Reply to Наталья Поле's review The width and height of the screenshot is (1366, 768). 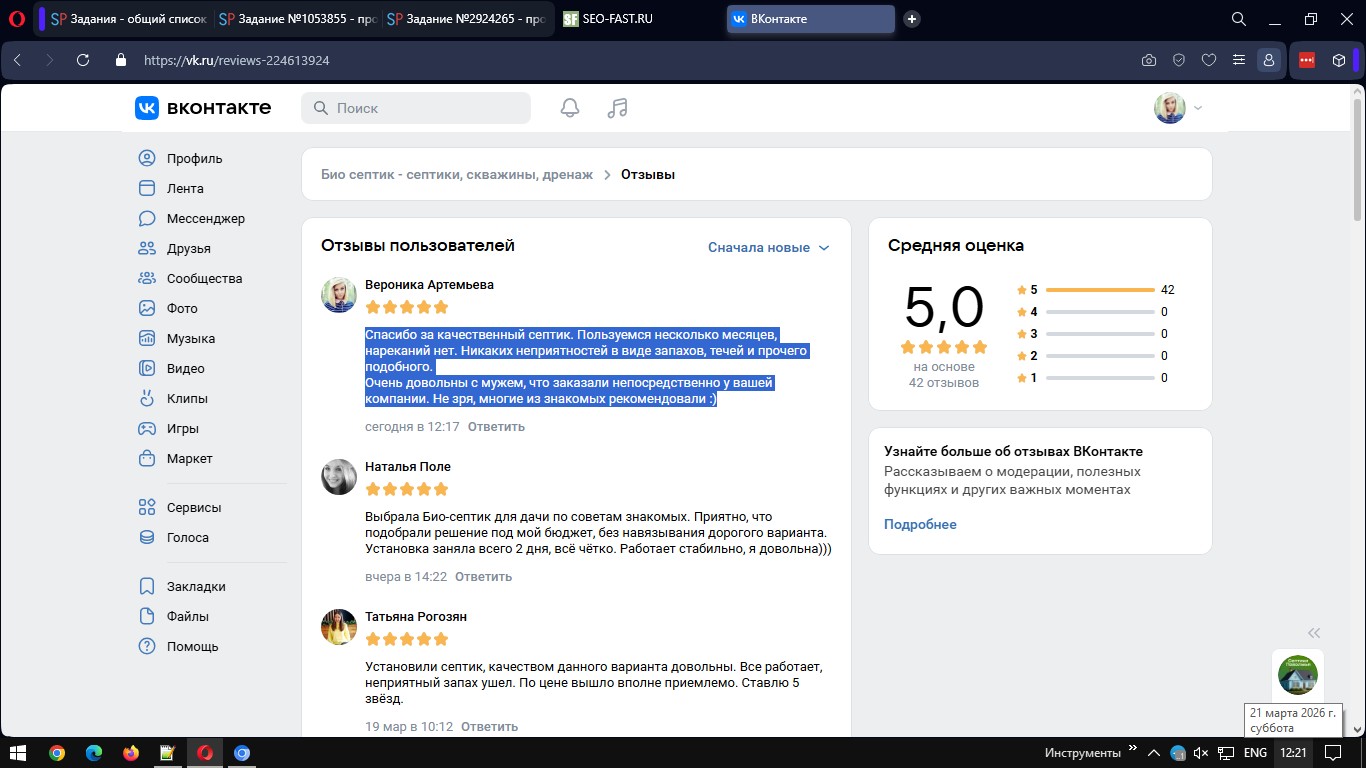(483, 577)
